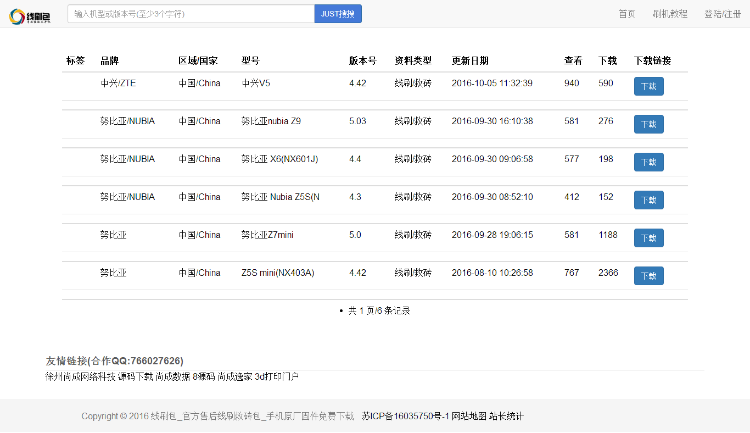Click the 标签 column header

(x=75, y=61)
